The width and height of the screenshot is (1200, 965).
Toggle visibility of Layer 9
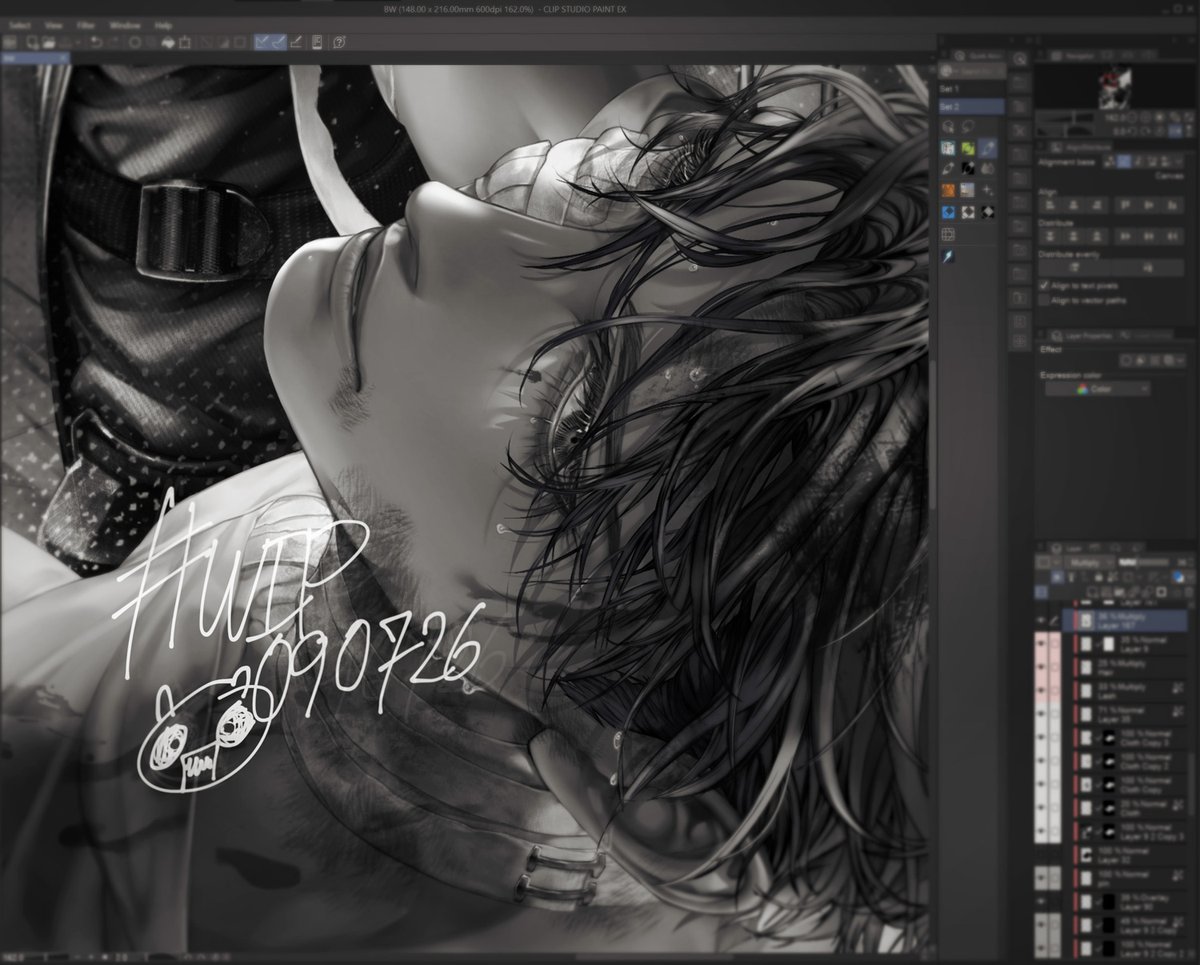tap(1041, 644)
